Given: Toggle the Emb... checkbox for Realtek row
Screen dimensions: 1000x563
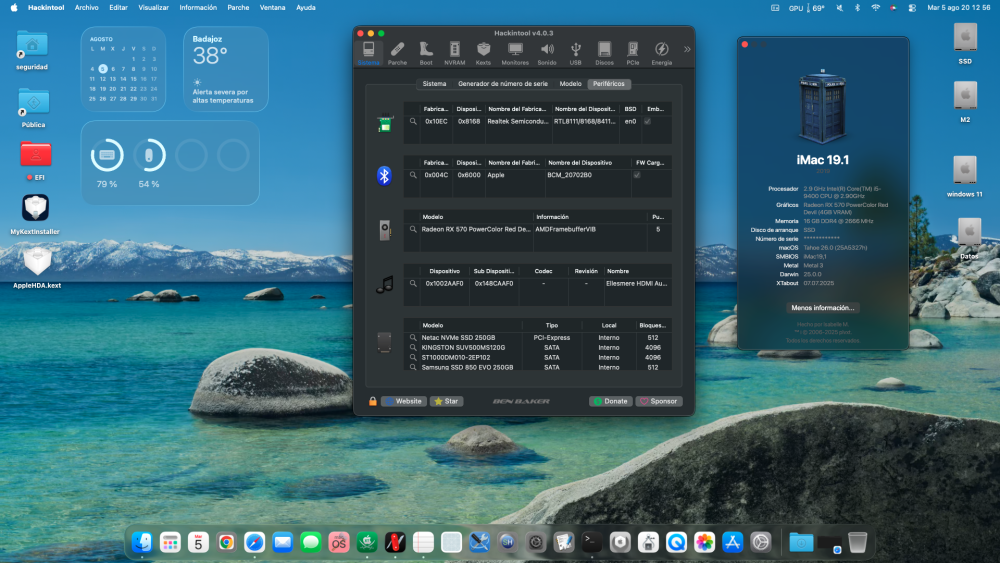Looking at the screenshot, I should tap(647, 121).
